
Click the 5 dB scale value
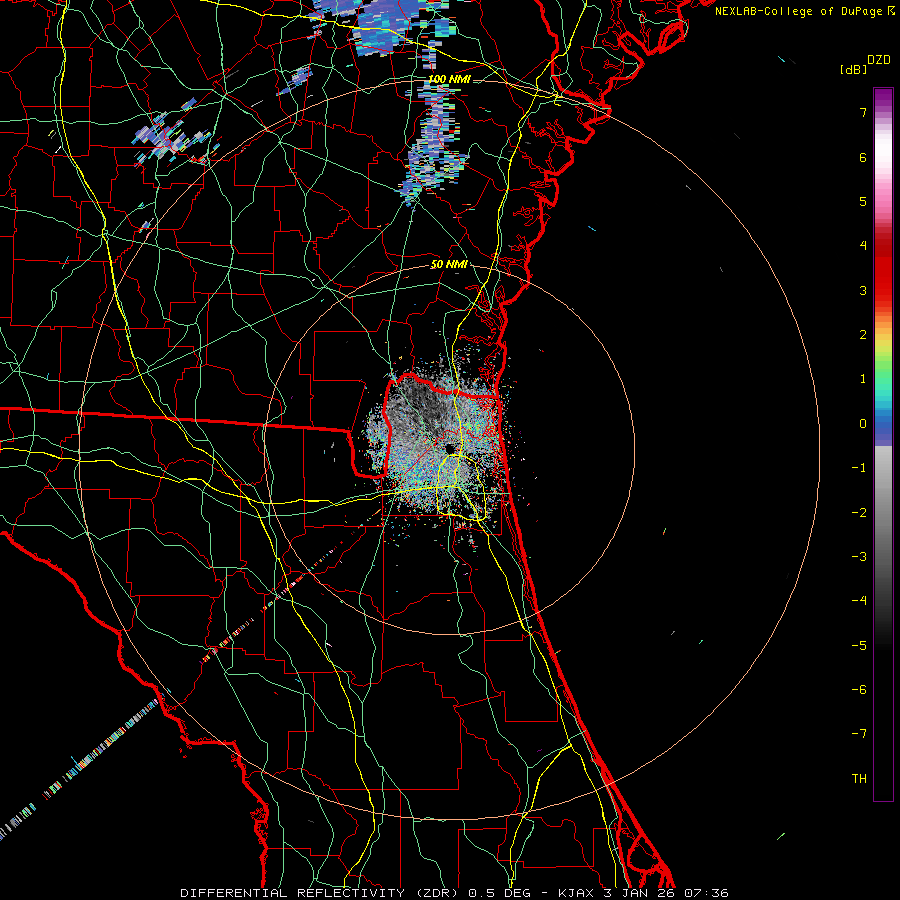point(863,201)
